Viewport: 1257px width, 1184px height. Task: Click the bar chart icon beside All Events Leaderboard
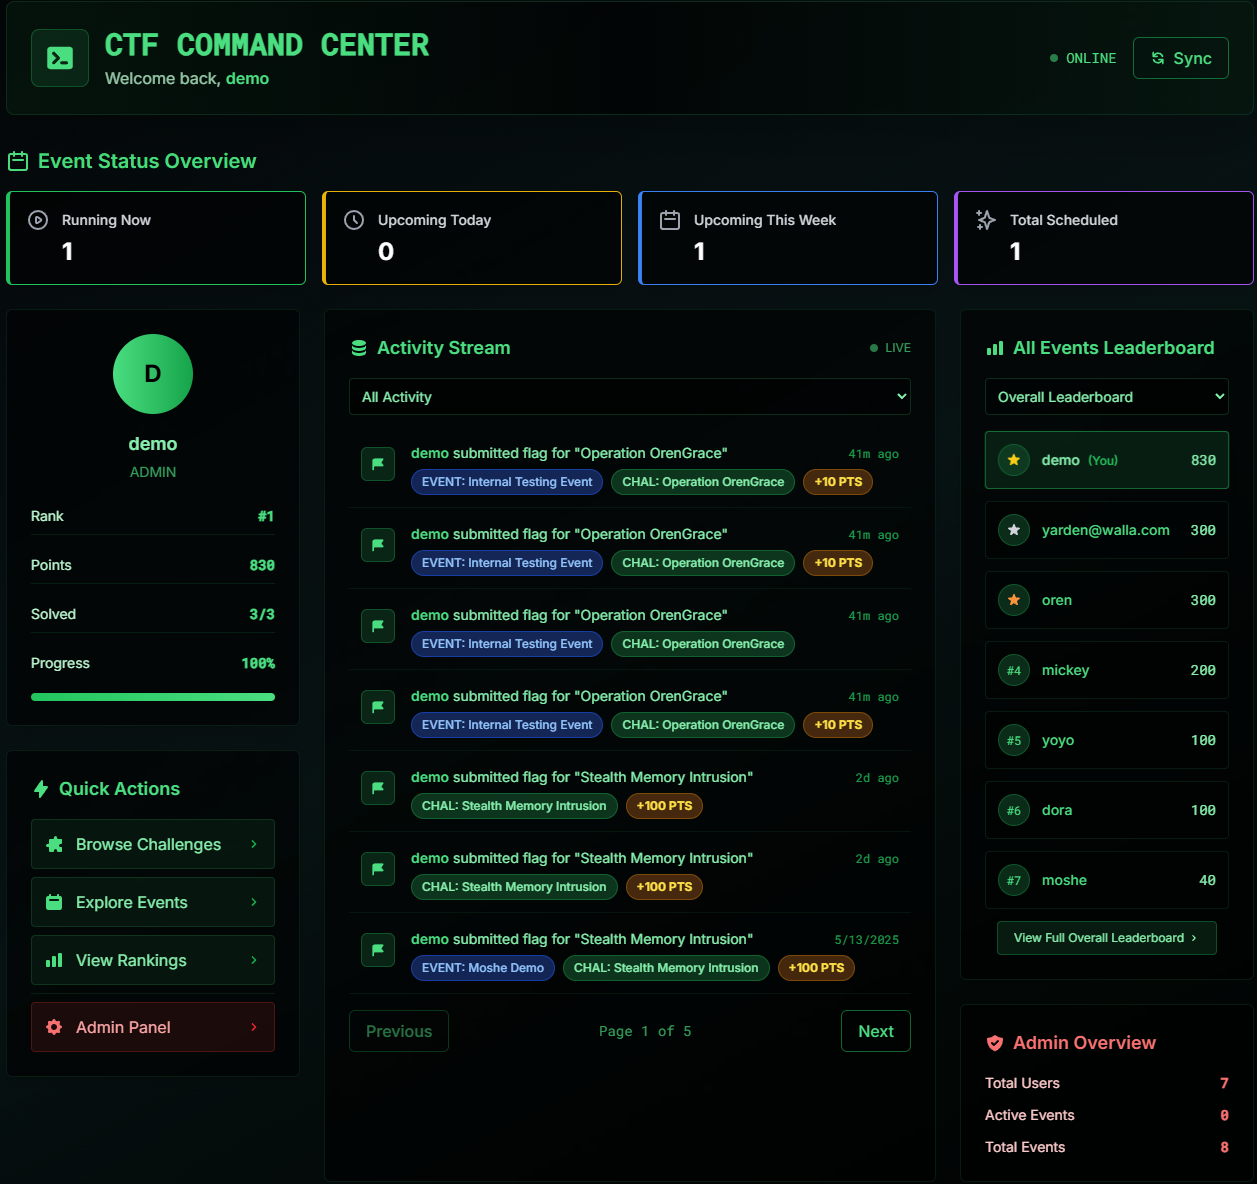click(x=995, y=348)
